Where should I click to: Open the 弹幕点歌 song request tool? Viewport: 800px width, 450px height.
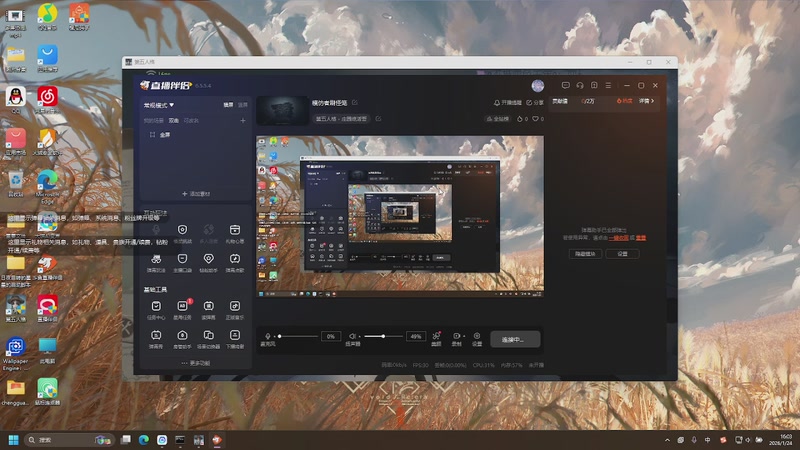click(235, 262)
